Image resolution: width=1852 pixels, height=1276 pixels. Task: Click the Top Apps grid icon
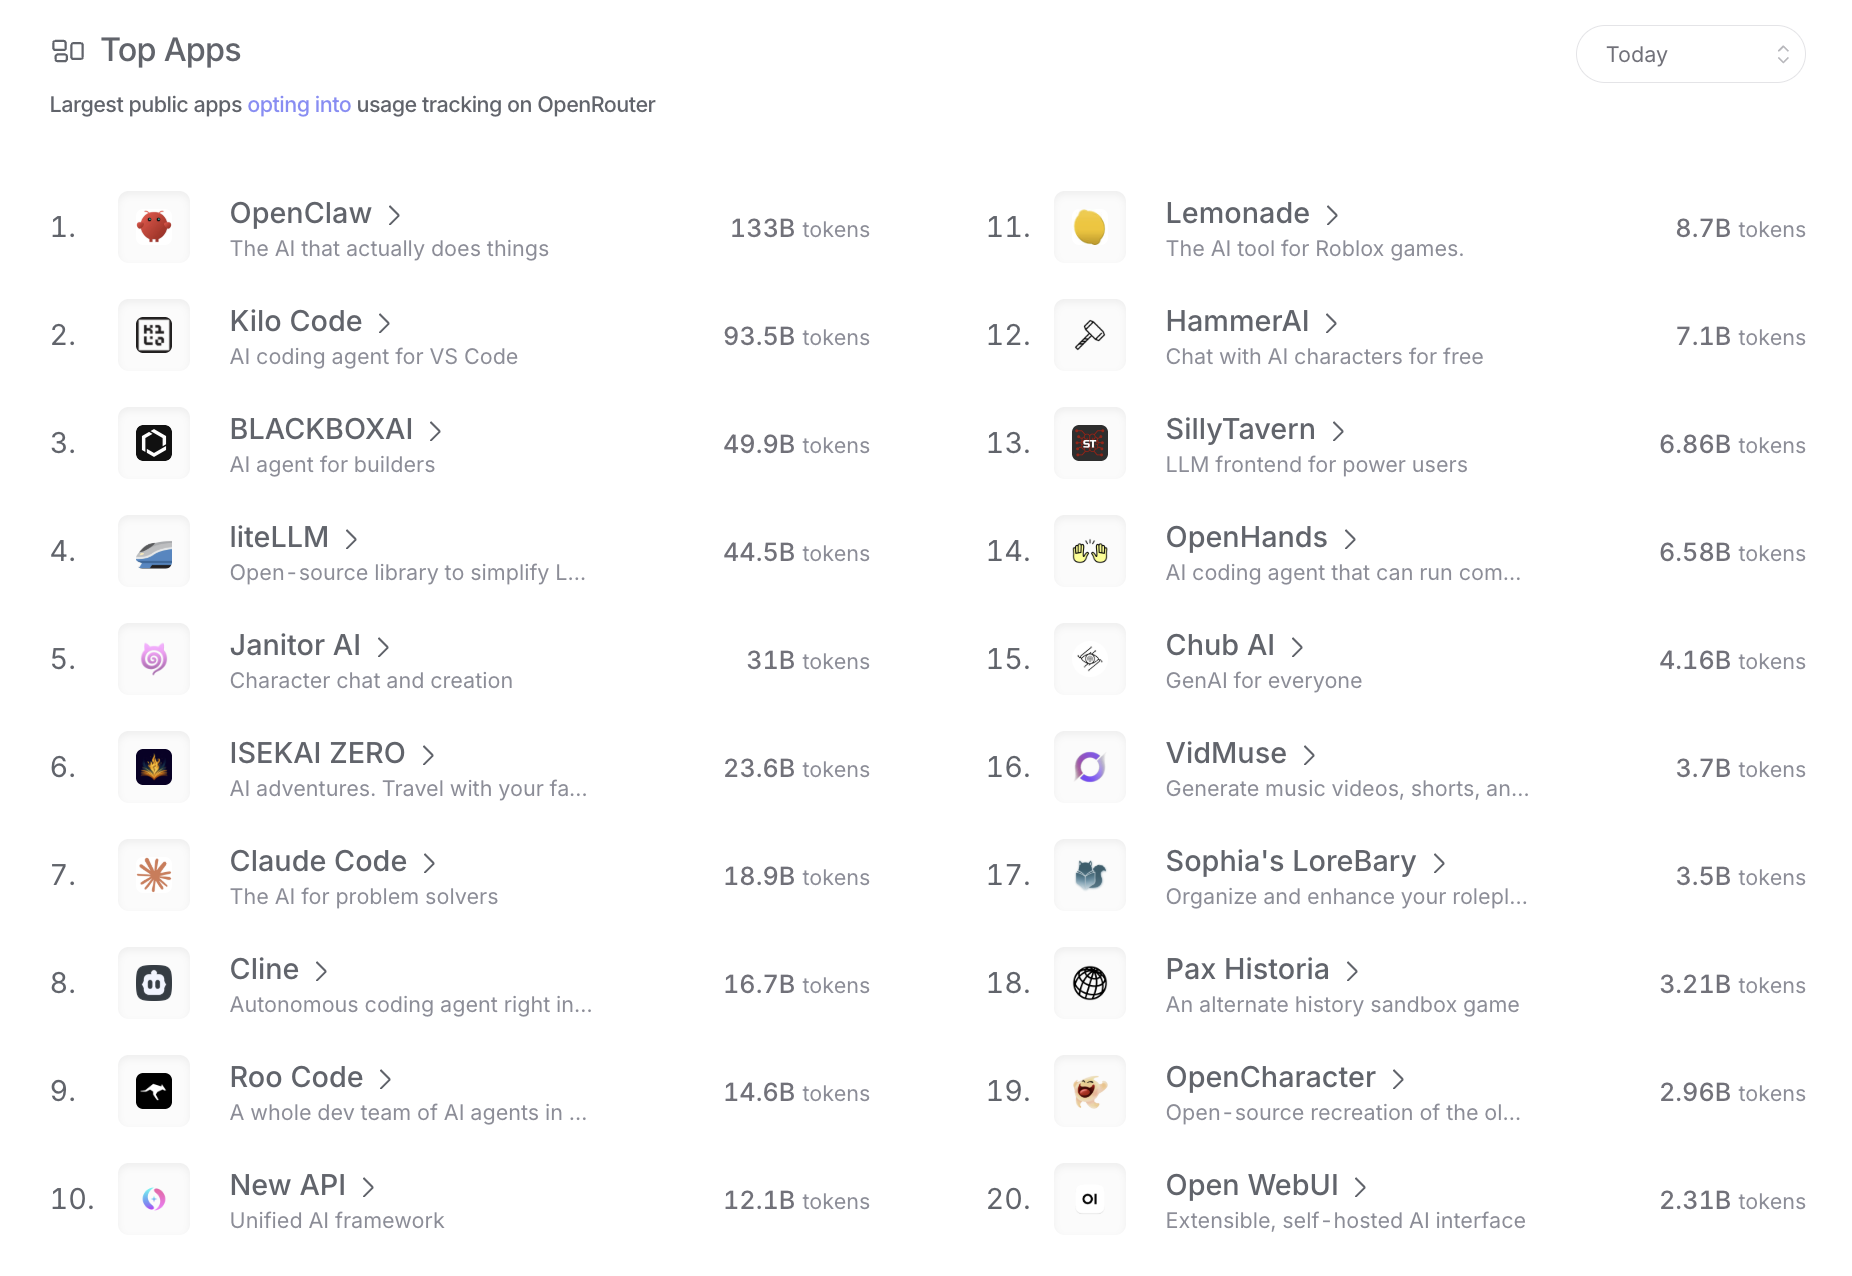click(x=68, y=51)
